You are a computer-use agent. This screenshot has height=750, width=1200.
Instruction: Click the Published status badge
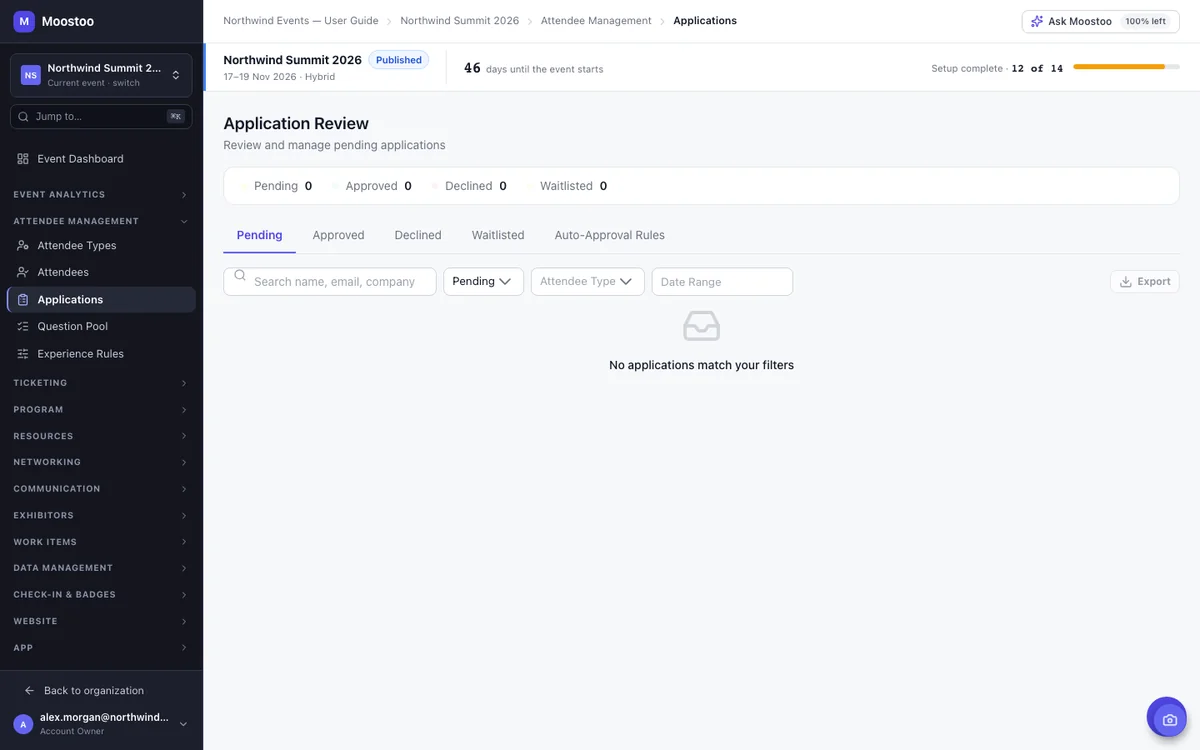click(399, 60)
